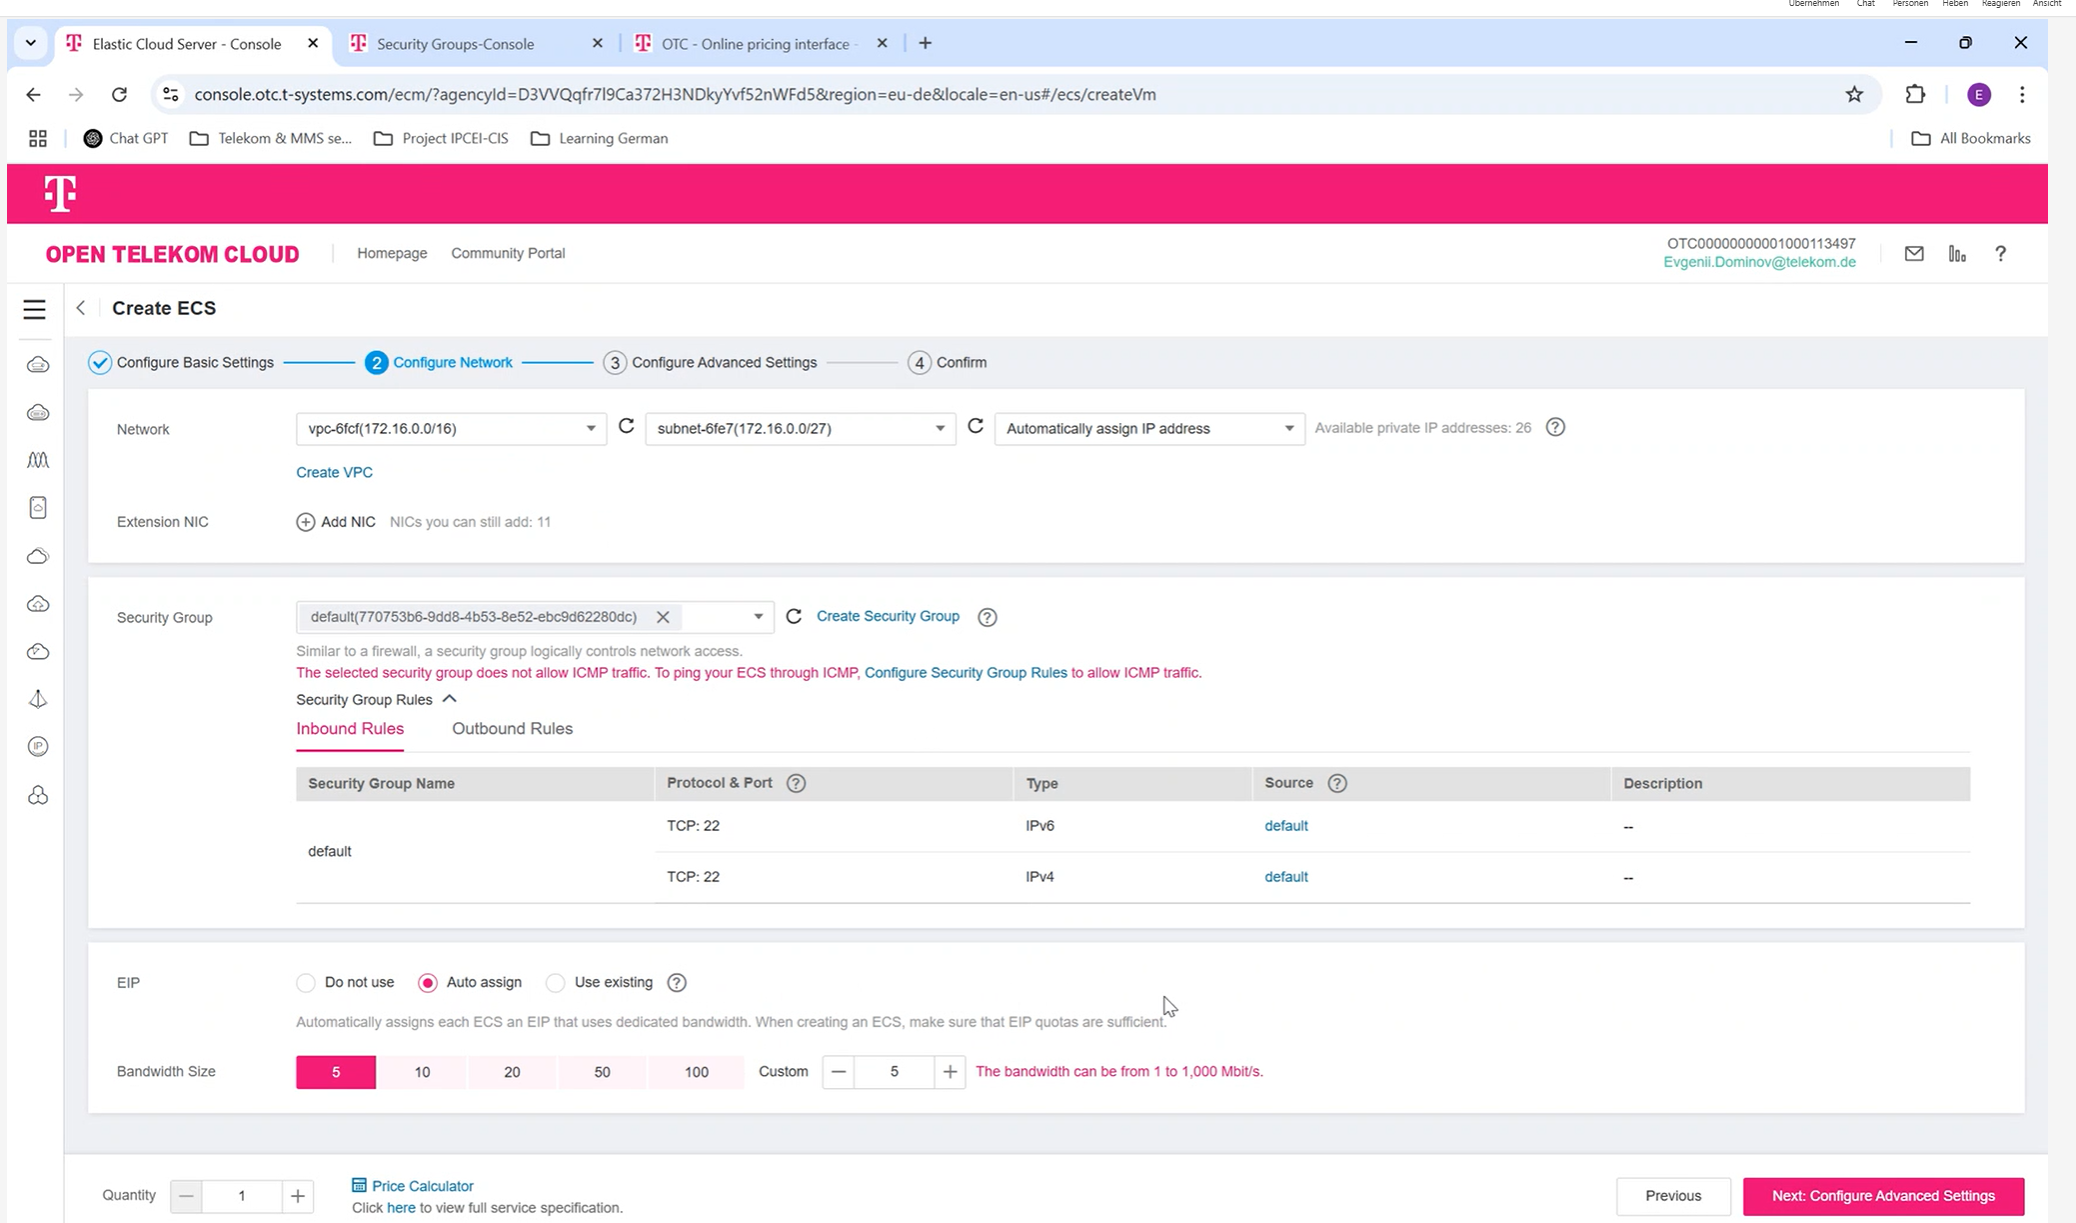The height and width of the screenshot is (1223, 2076).
Task: Open the Security Group dropdown arrow
Action: click(x=758, y=617)
